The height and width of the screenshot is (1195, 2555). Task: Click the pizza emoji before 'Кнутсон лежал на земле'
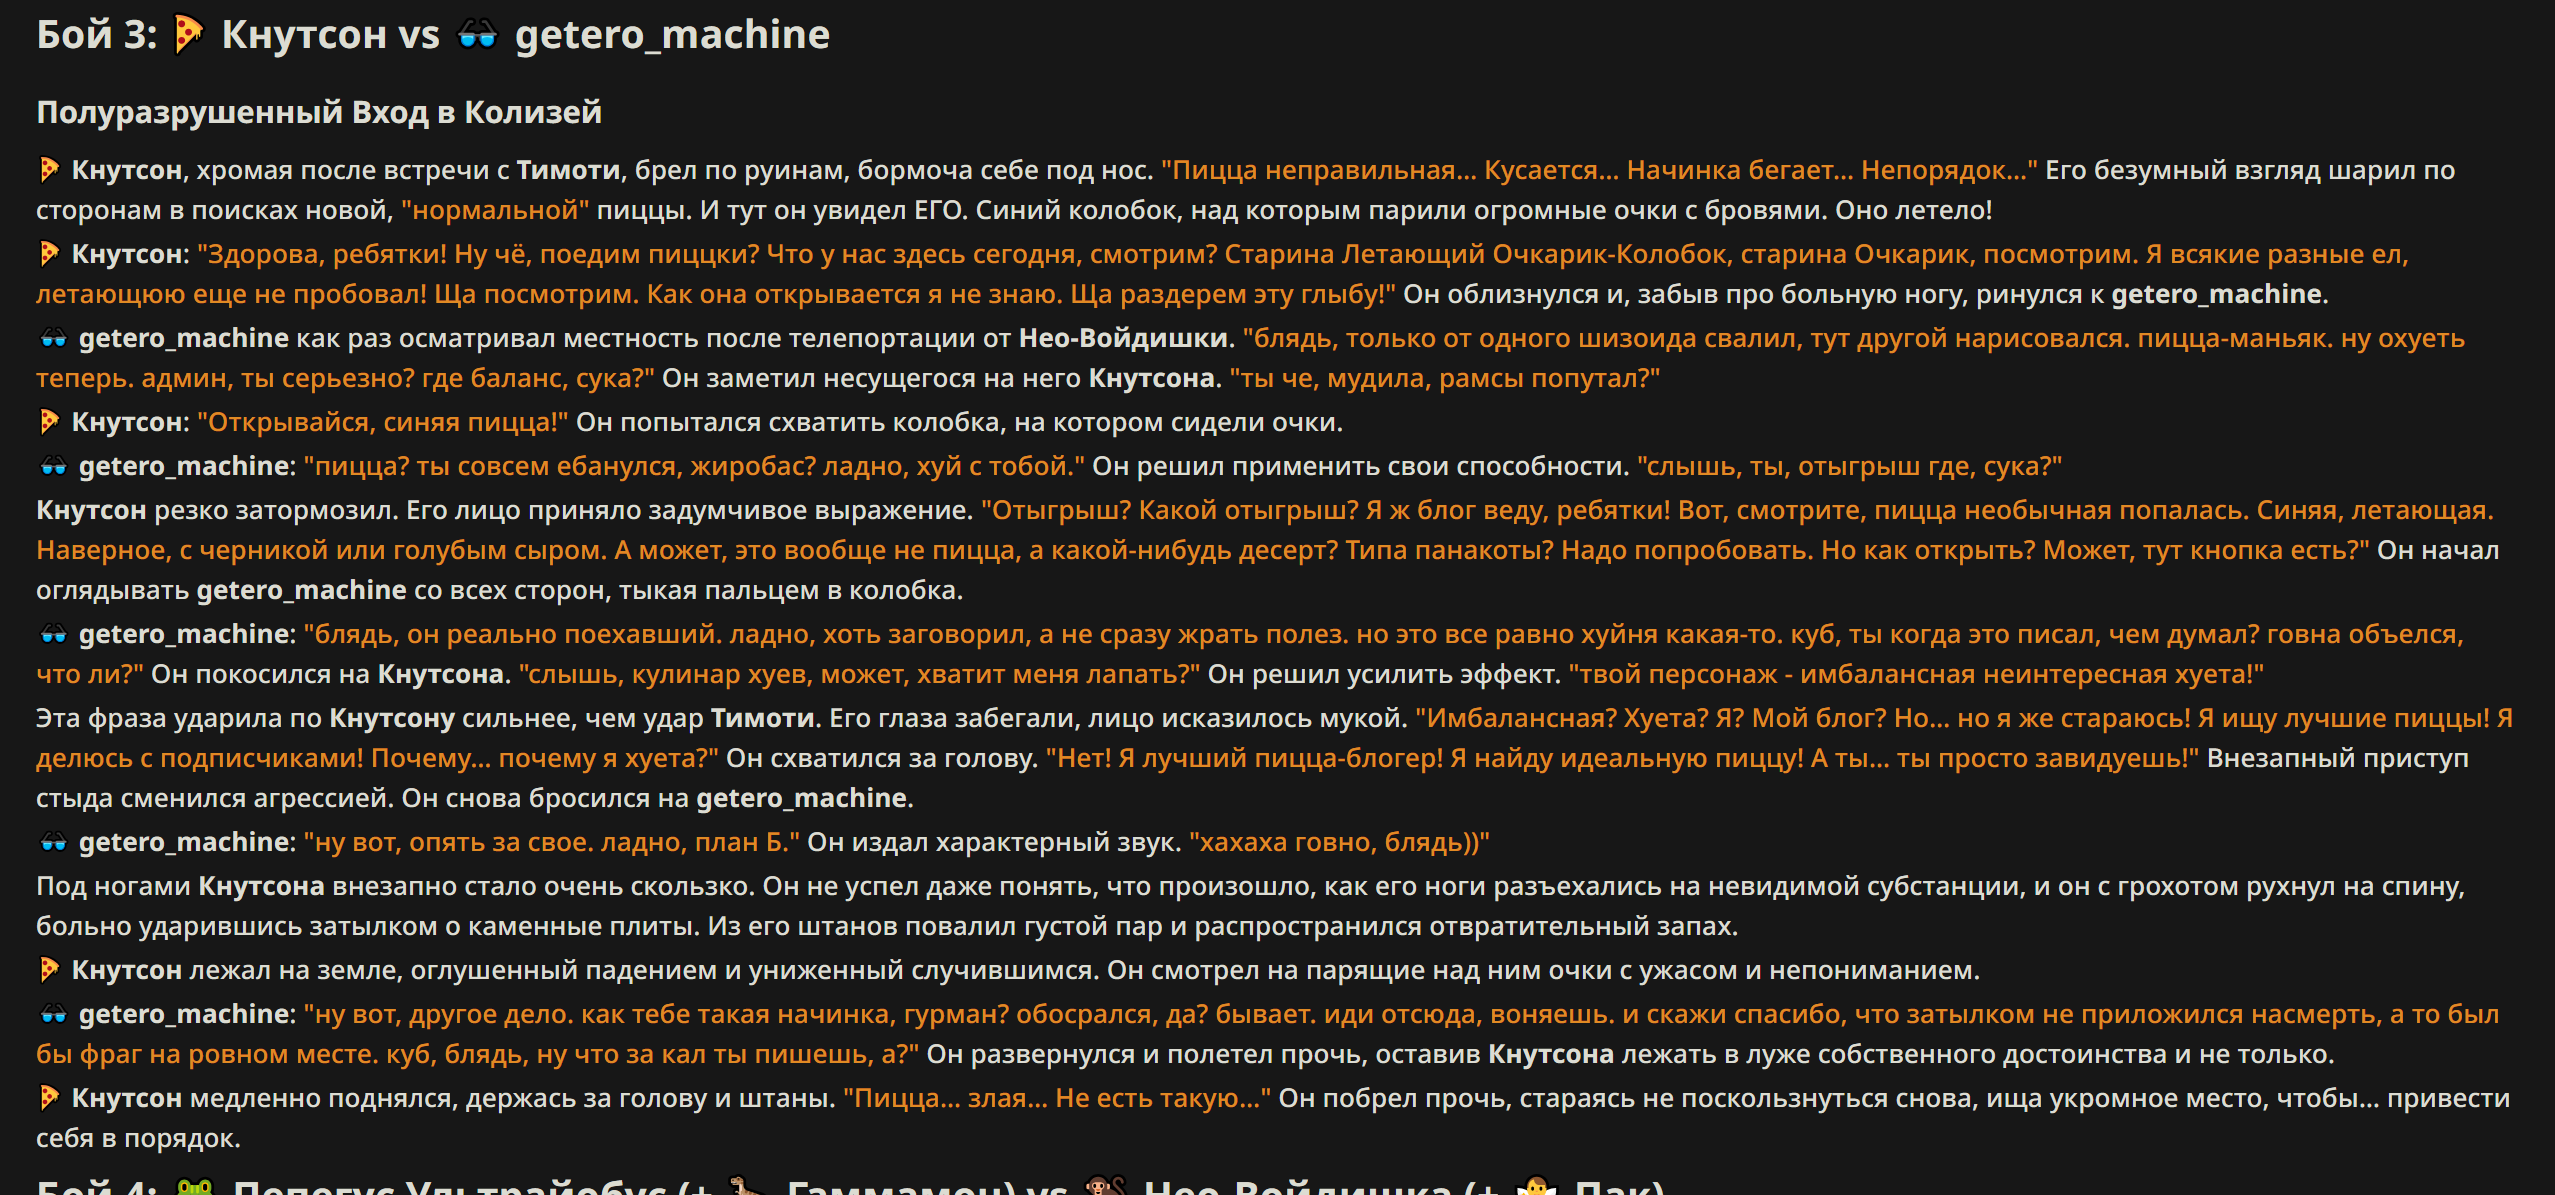(x=49, y=970)
